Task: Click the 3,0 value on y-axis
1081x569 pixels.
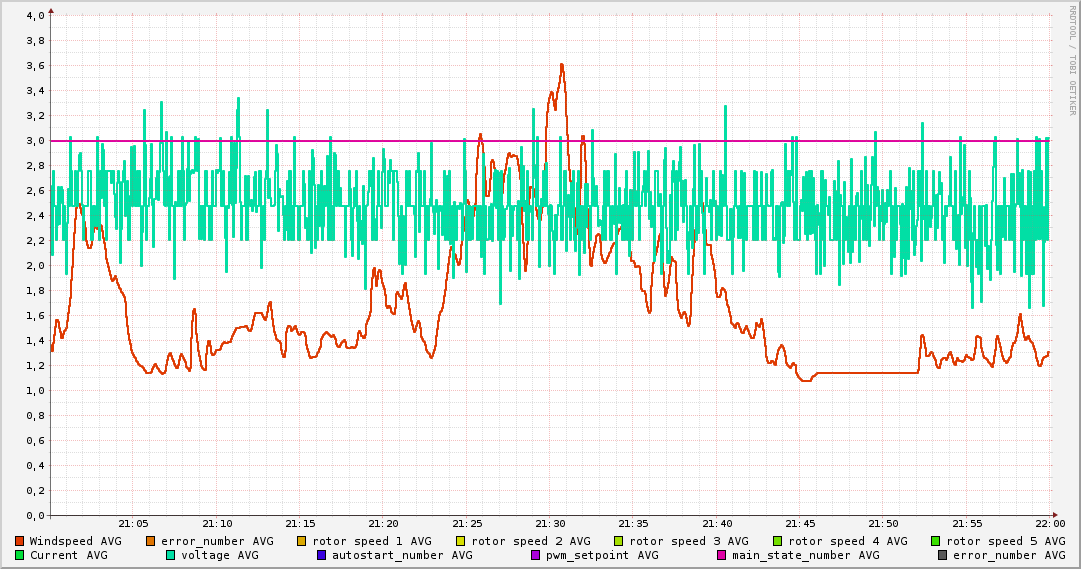Action: click(x=35, y=141)
